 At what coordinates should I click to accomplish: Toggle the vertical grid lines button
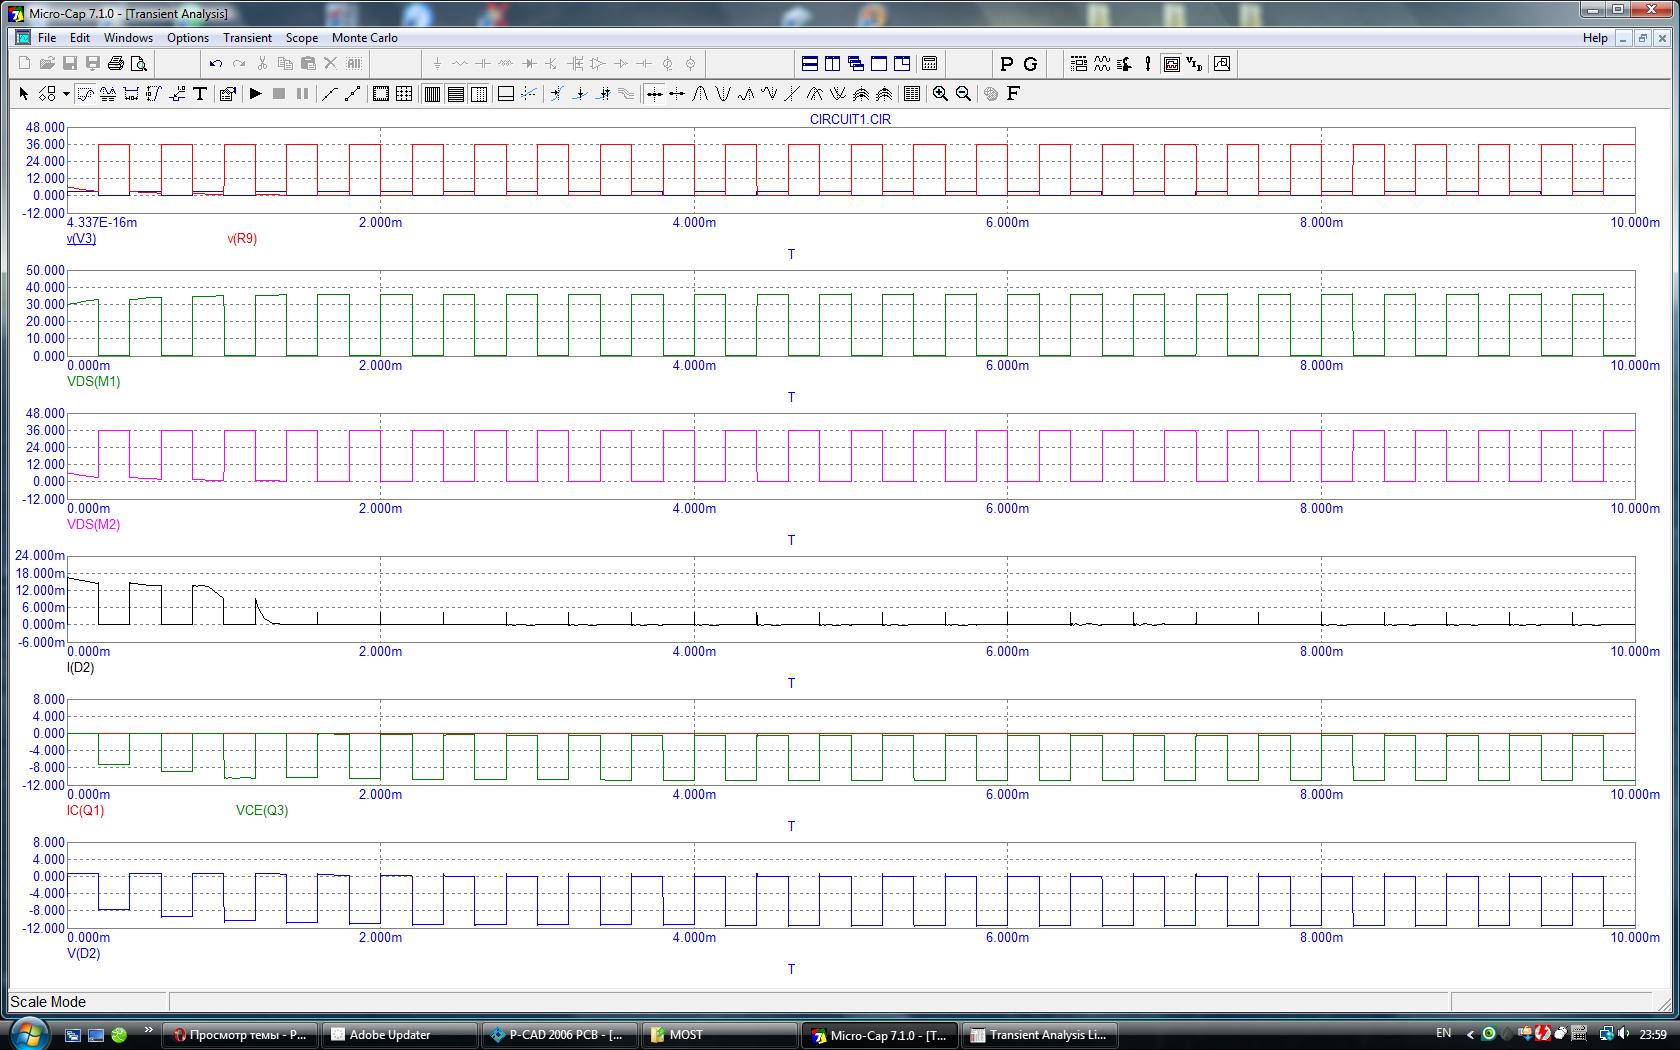pyautogui.click(x=432, y=94)
